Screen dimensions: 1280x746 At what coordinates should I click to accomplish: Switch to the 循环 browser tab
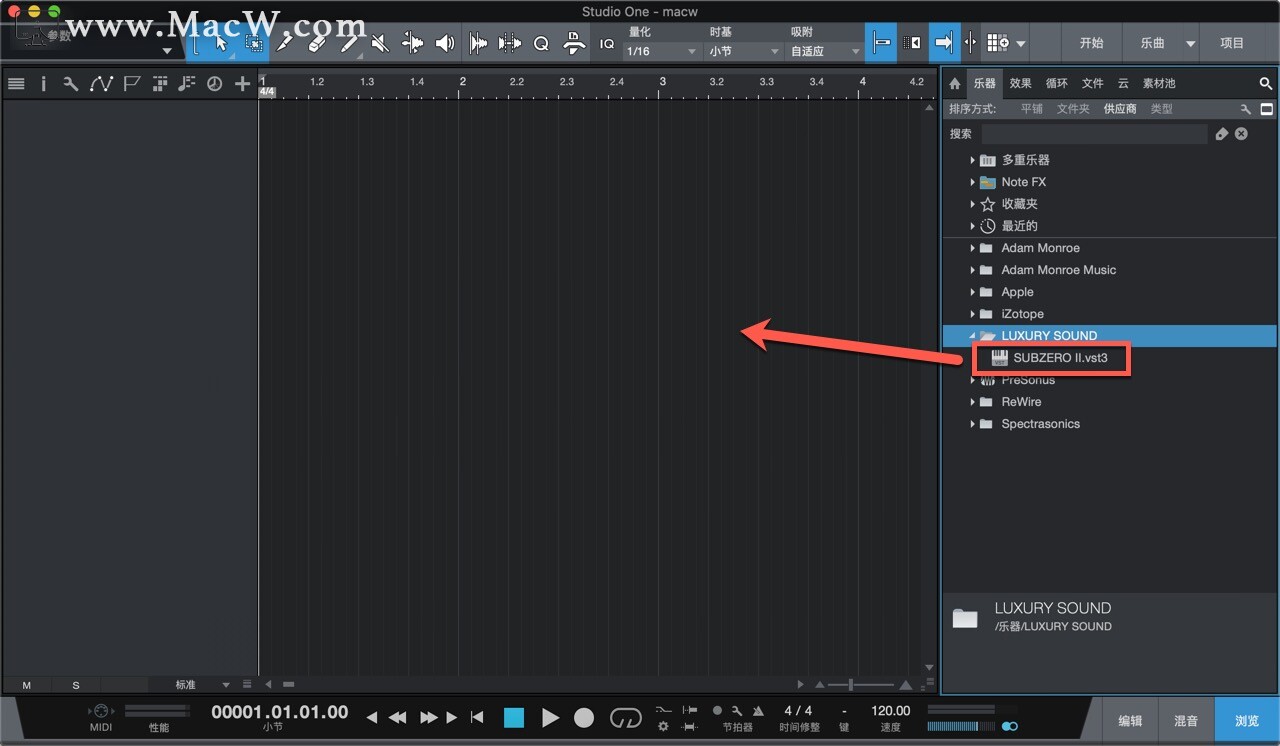pyautogui.click(x=1057, y=84)
